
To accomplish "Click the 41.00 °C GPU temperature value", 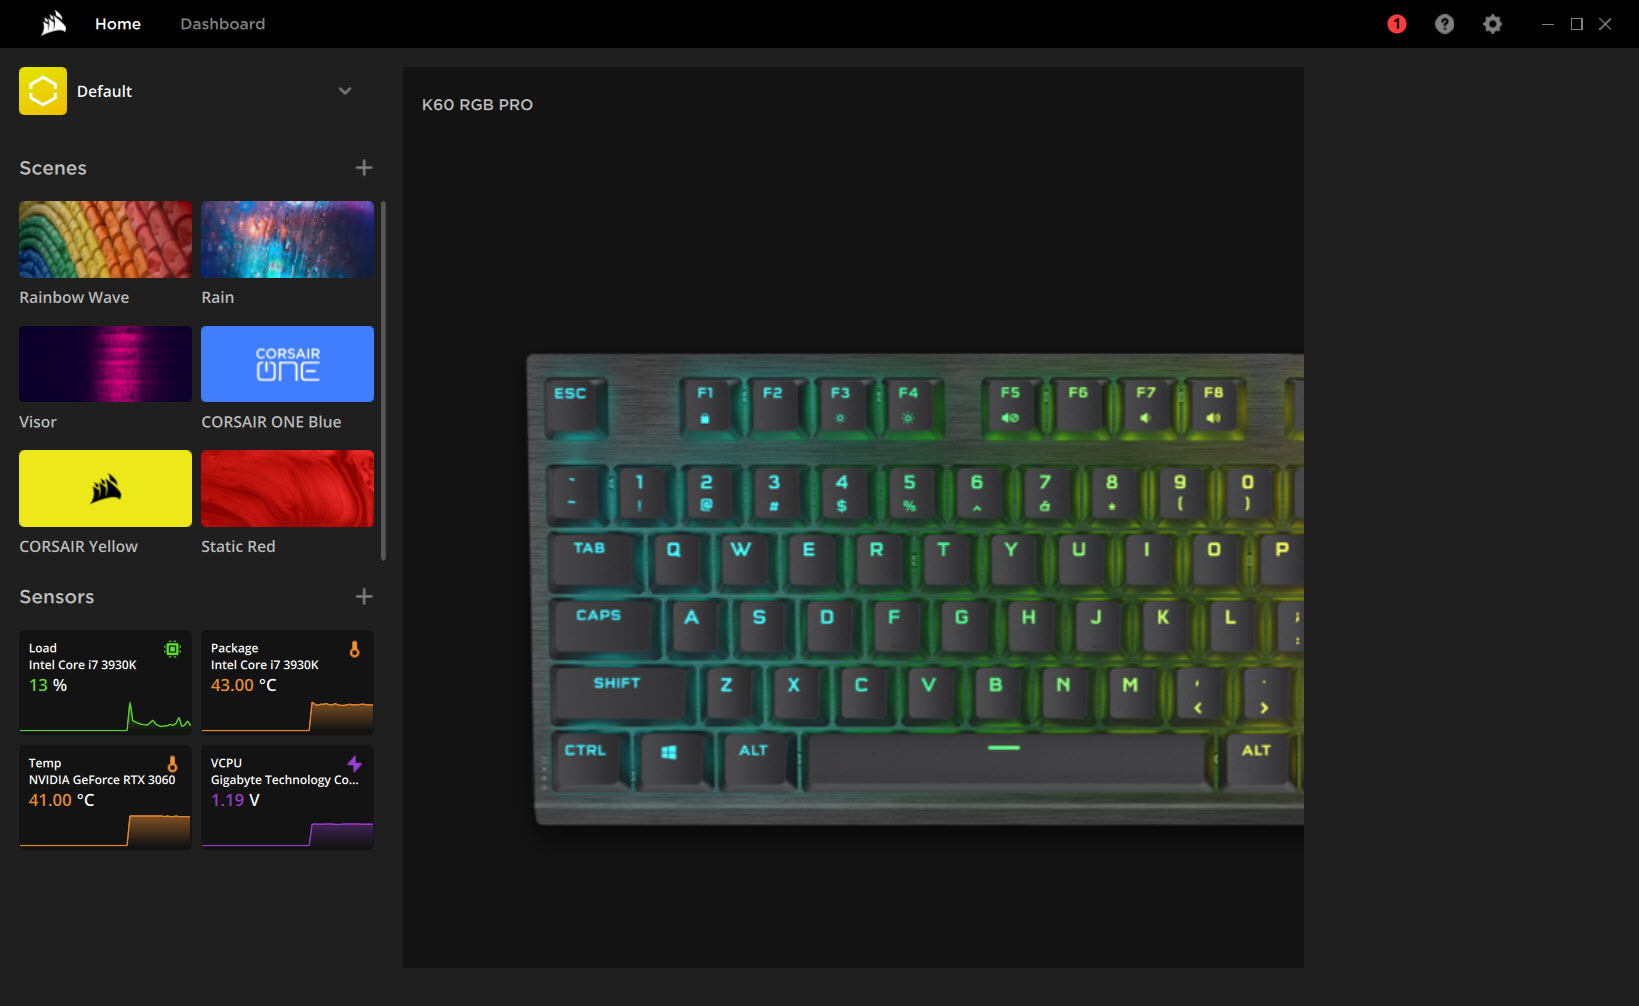I will click(x=61, y=800).
